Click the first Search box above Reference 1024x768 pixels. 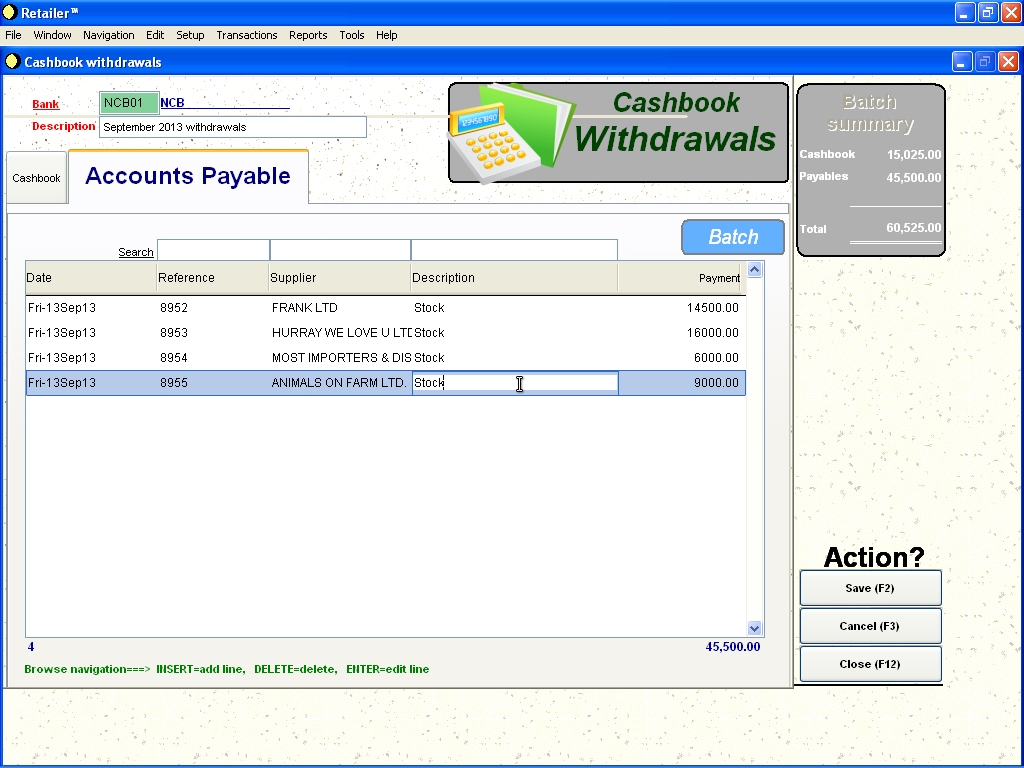point(213,250)
